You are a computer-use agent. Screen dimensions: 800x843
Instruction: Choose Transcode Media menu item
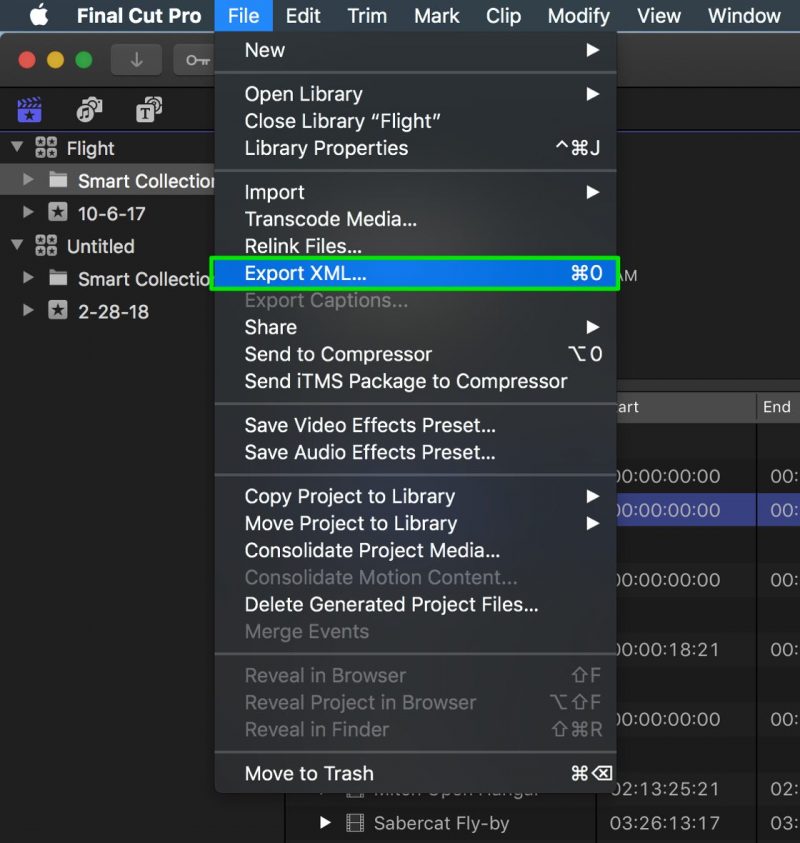tap(416, 219)
